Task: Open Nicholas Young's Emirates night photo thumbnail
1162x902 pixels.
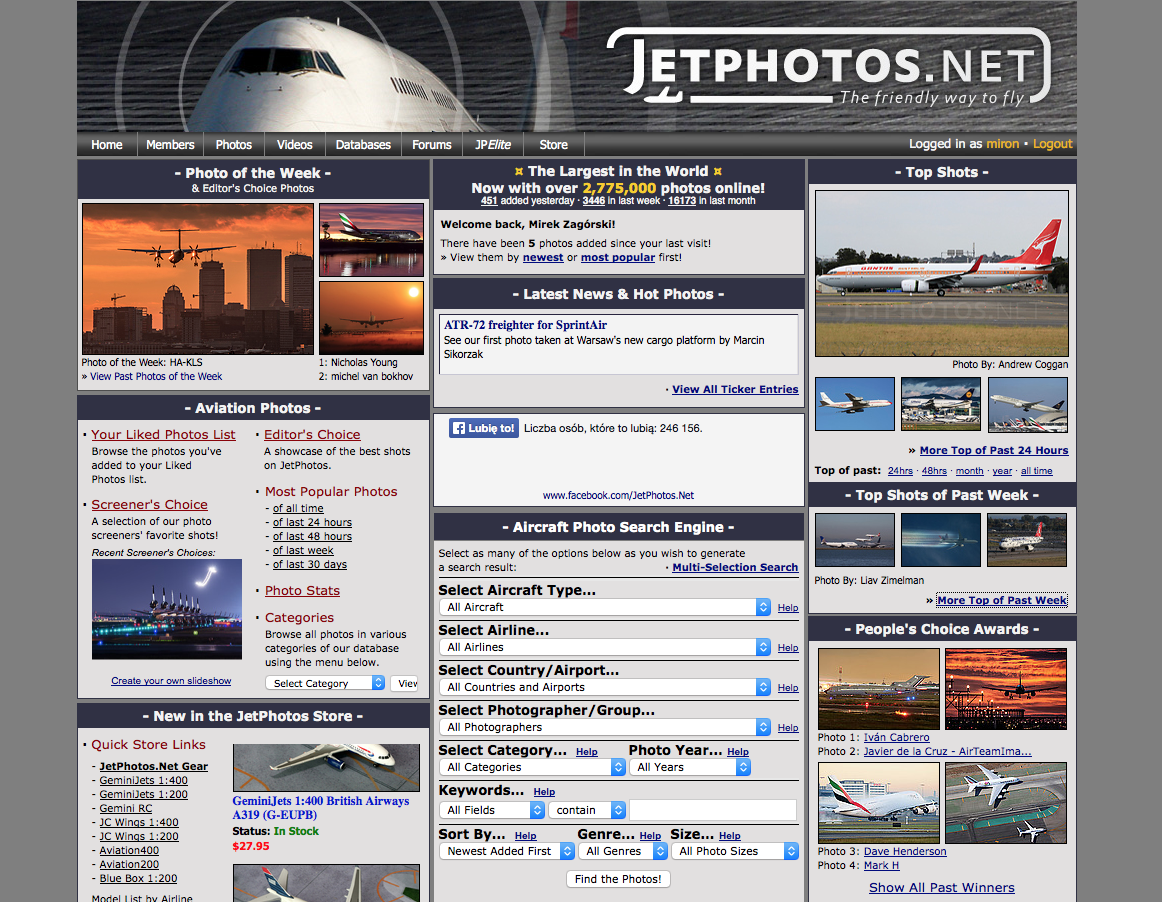Action: tap(371, 239)
